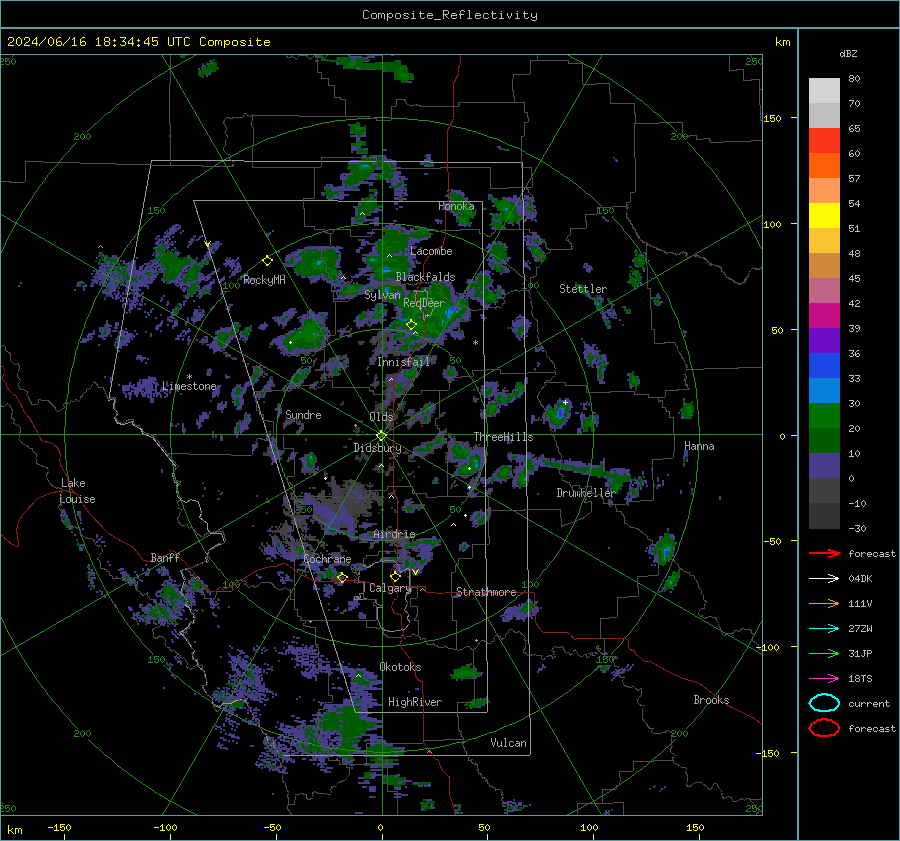Screen dimensions: 900x841
Task: Select the magenta 18TS arrow legend icon
Action: tap(824, 679)
